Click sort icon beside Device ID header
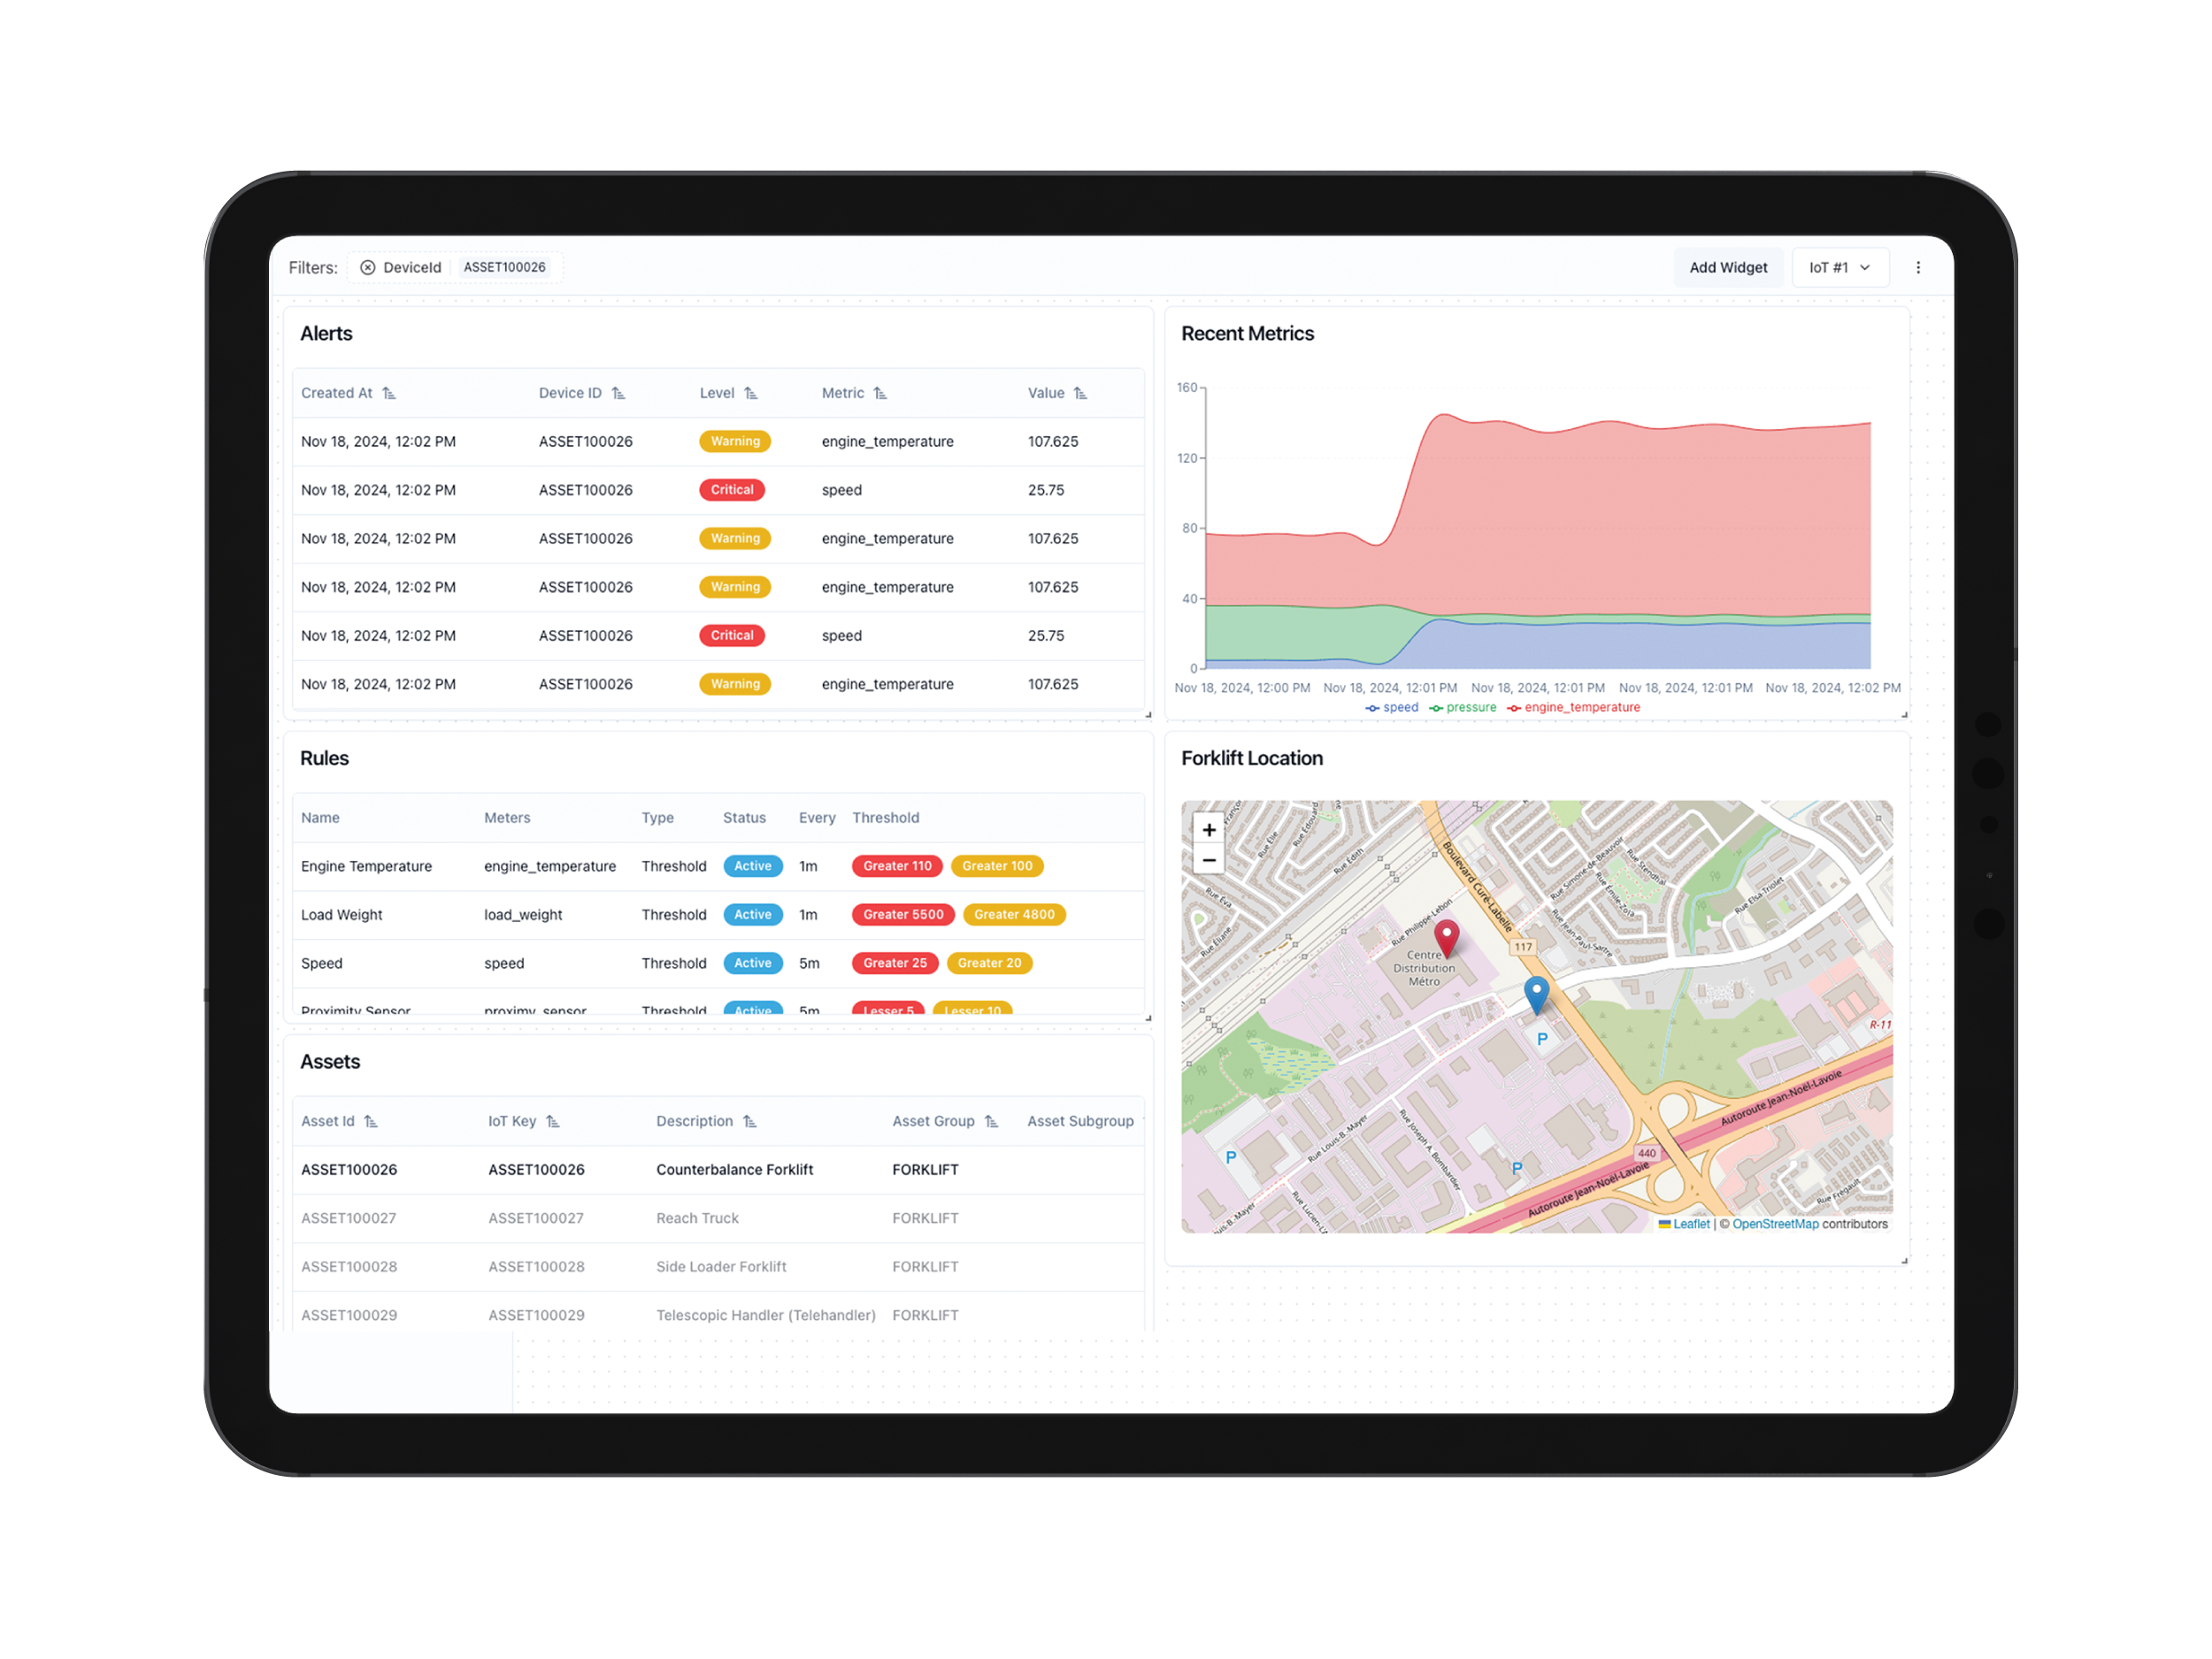Image resolution: width=2212 pixels, height=1659 pixels. click(x=619, y=394)
